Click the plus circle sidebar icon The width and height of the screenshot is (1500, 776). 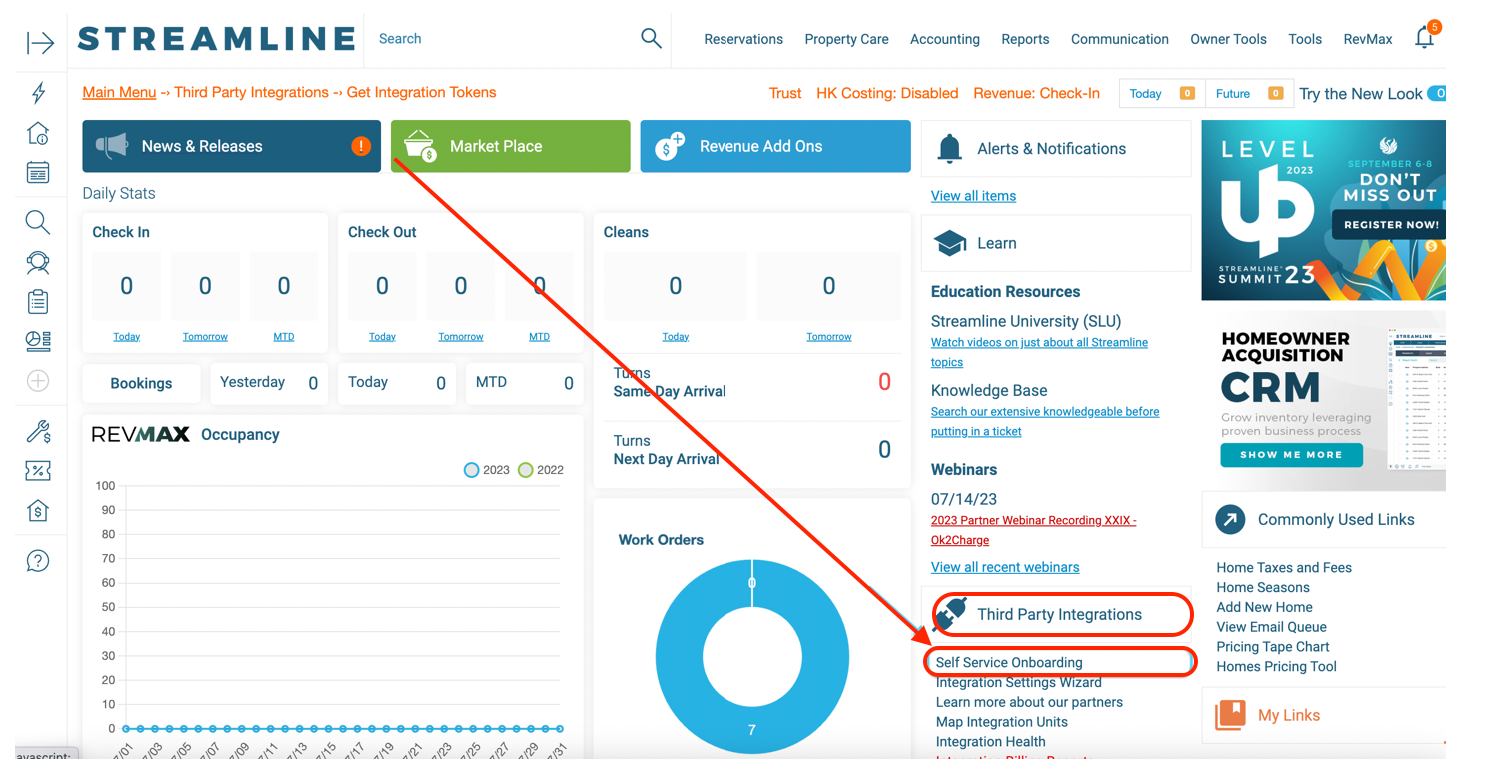[x=38, y=381]
